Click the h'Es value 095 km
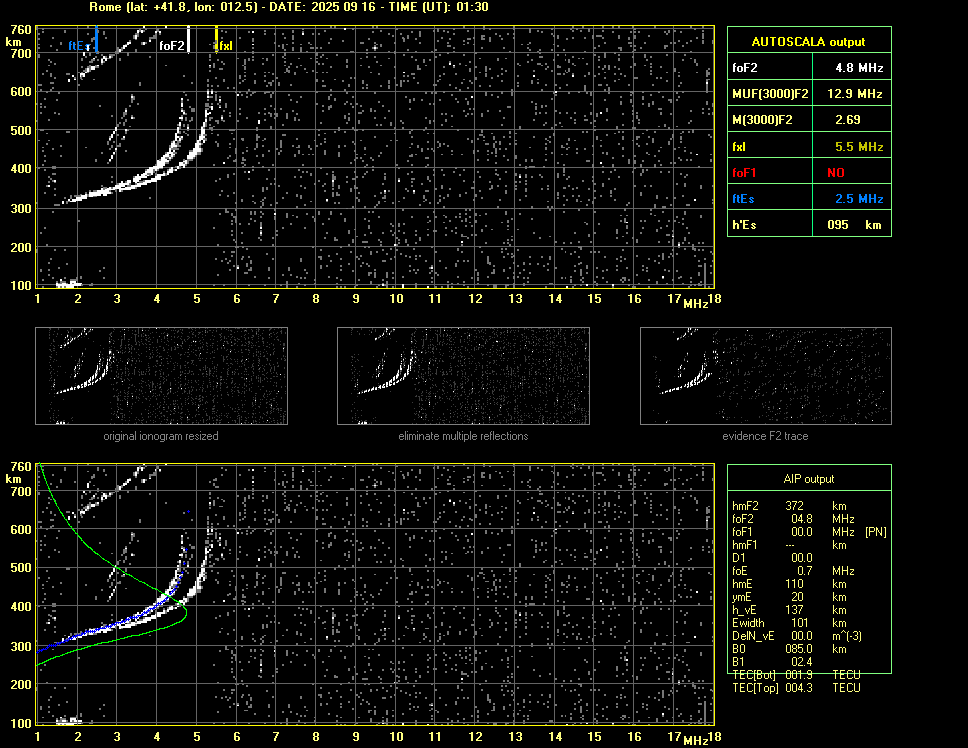This screenshot has height=748, width=968. pos(854,225)
